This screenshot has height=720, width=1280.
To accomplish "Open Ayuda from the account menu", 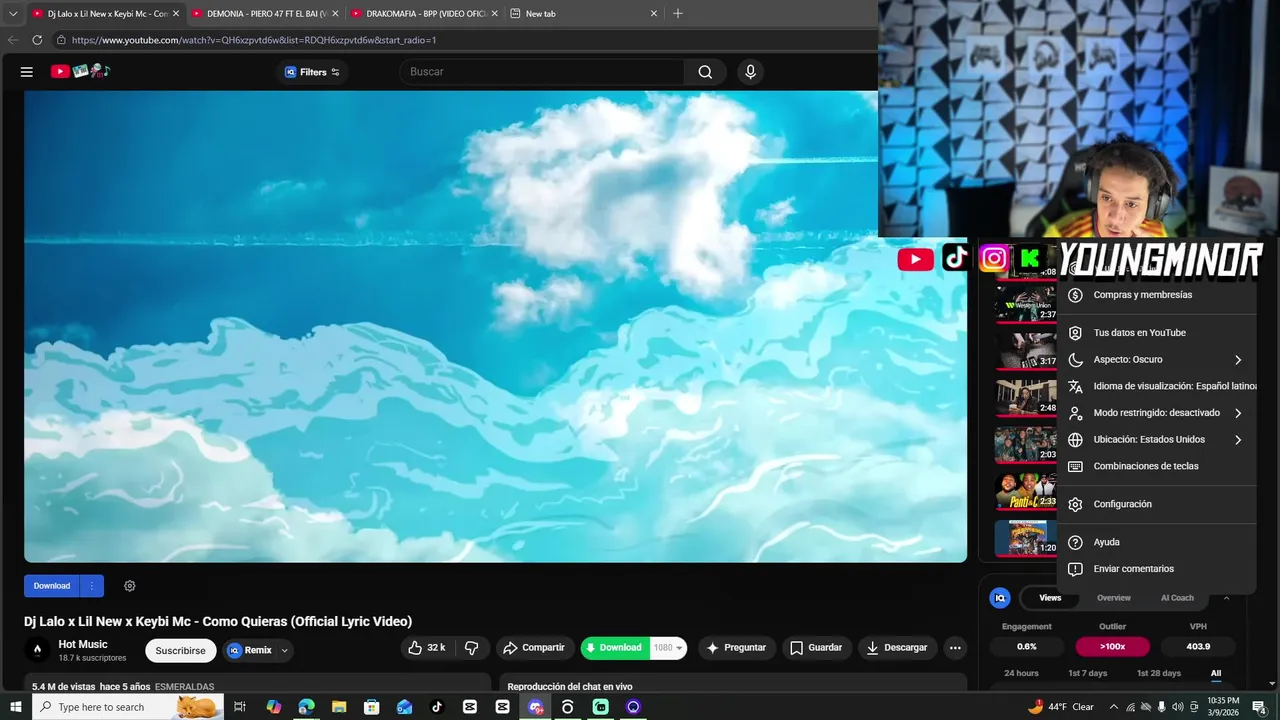I will pos(1157,542).
